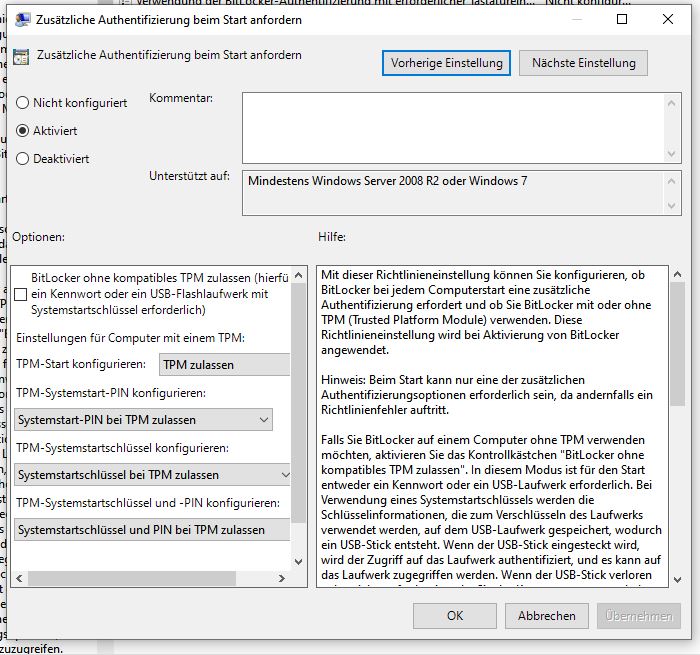
Task: Click Optionen horizontal scroll-left arrow
Action: [x=19, y=578]
